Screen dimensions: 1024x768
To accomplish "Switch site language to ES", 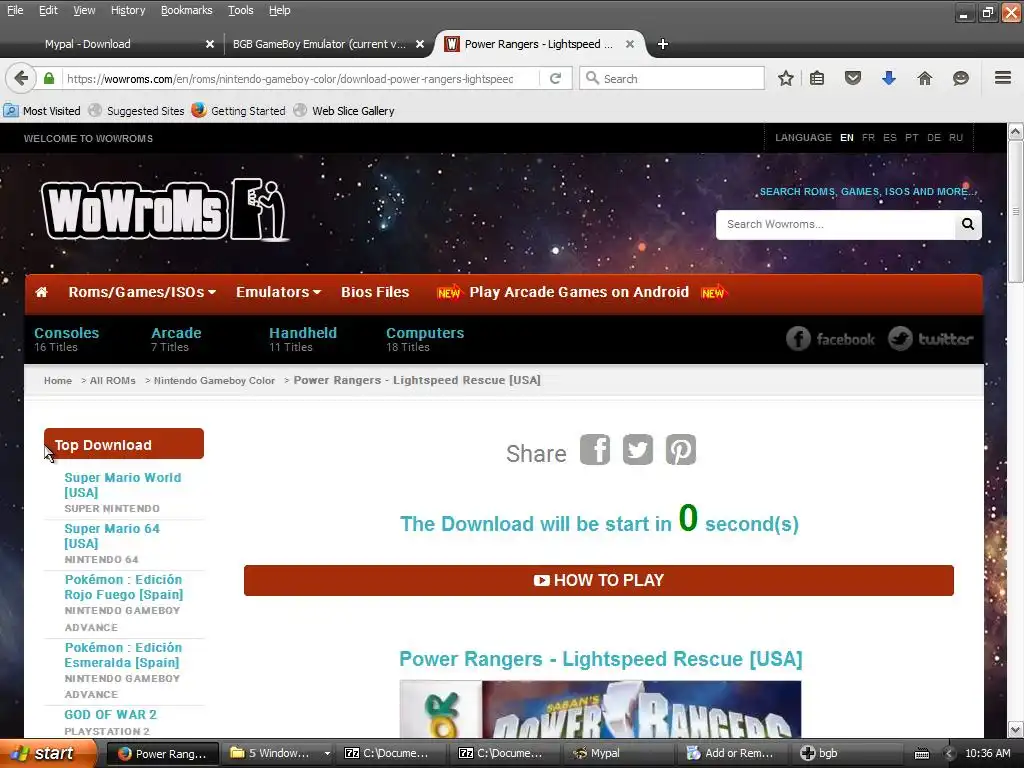I will [889, 138].
